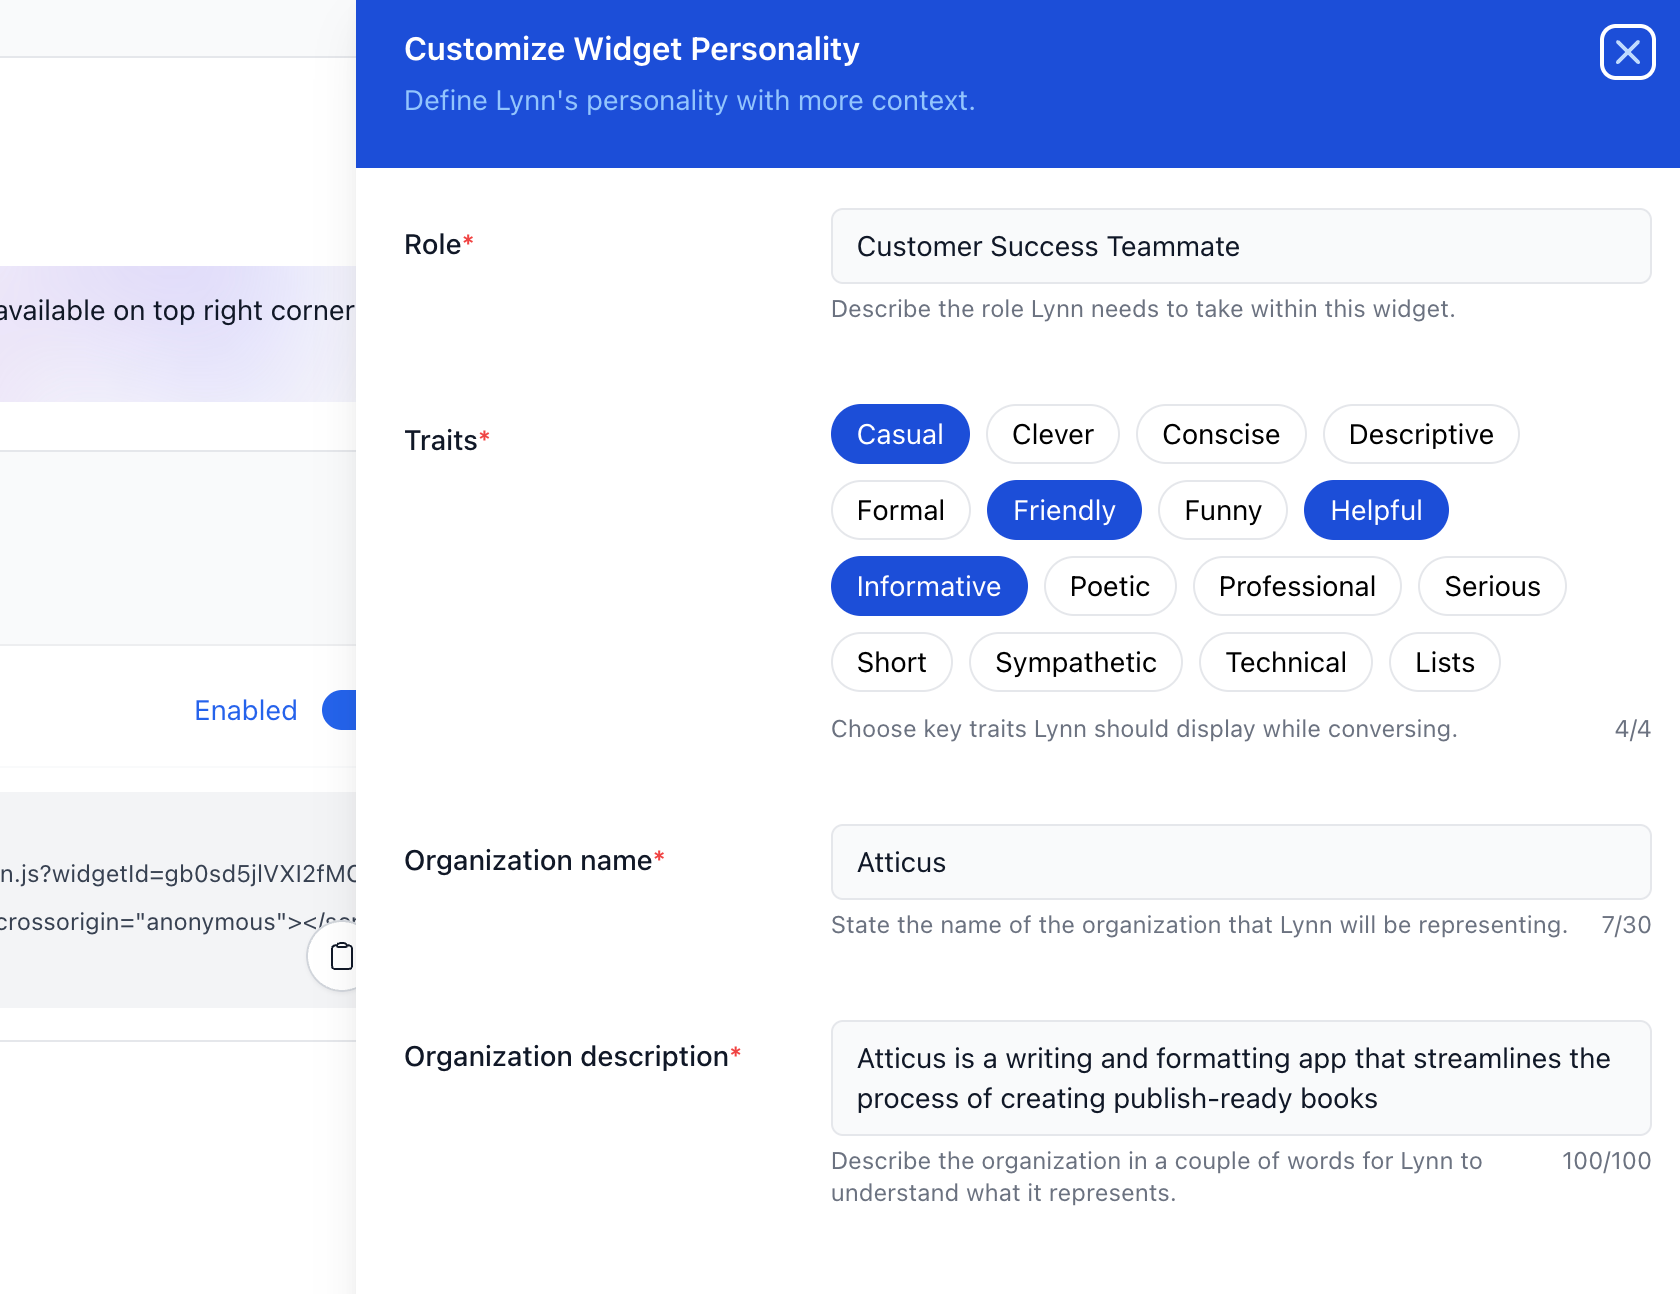1680x1294 pixels.
Task: Focus the Organization name field
Action: click(x=1240, y=862)
